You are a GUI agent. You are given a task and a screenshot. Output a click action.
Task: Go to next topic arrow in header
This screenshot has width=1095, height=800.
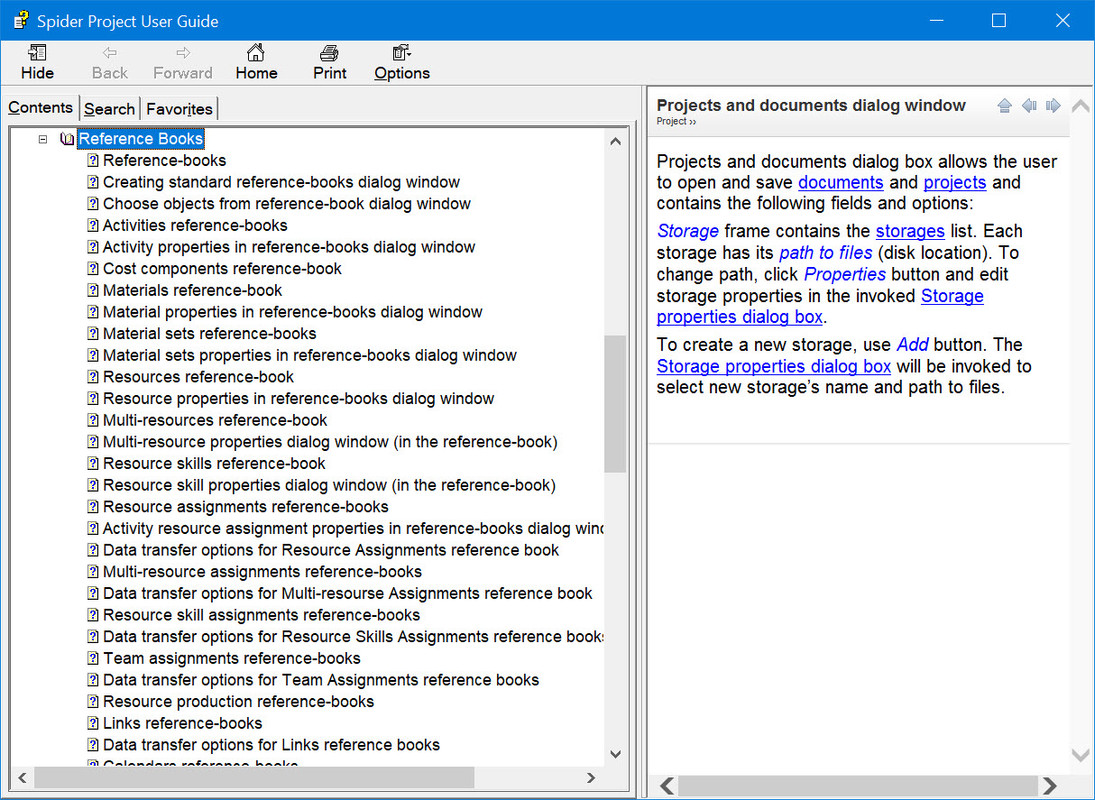[1053, 105]
